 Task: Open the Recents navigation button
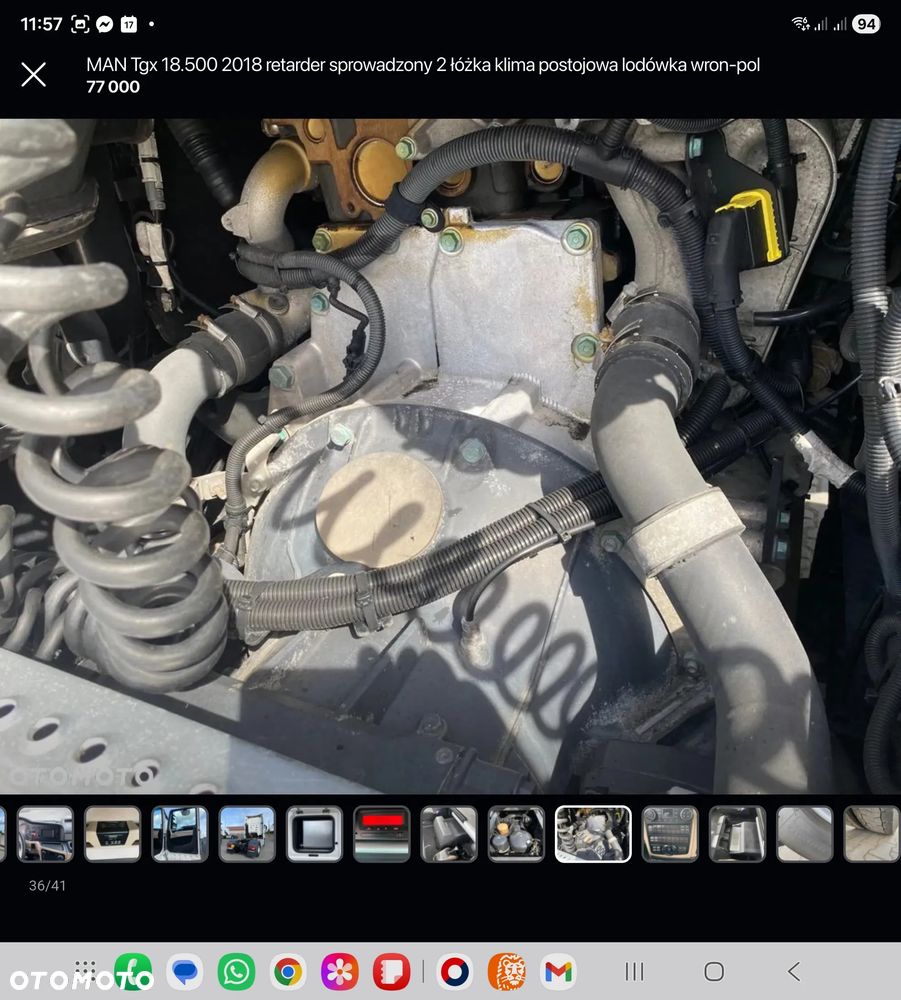pyautogui.click(x=634, y=971)
